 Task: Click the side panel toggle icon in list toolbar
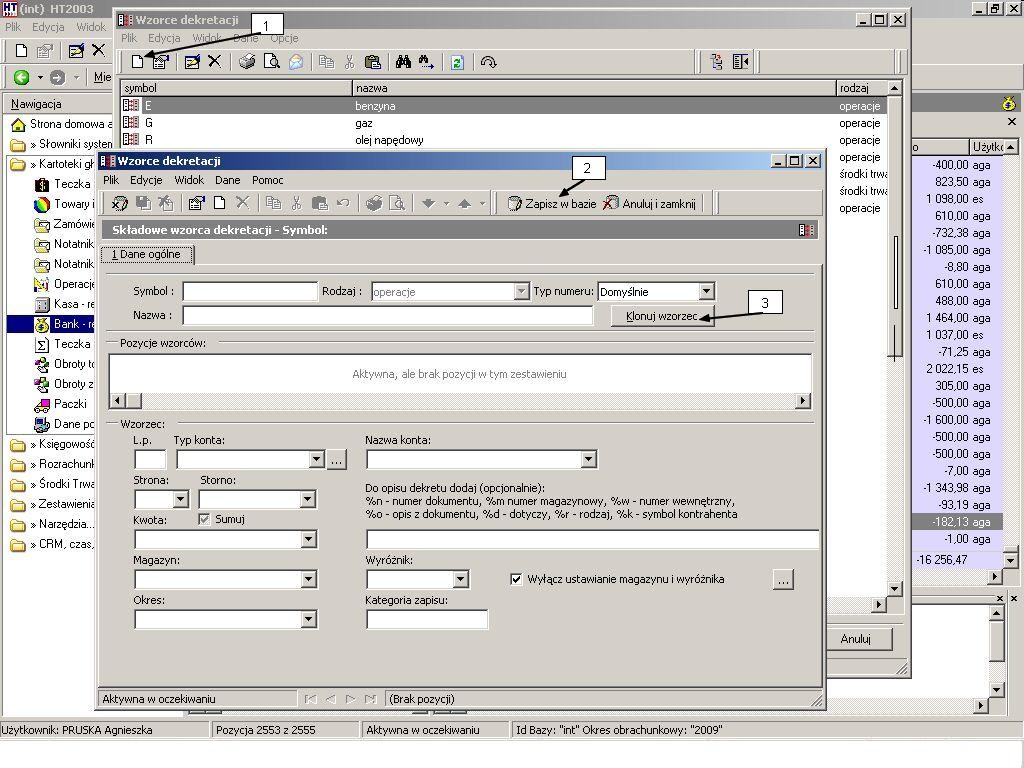pos(741,62)
